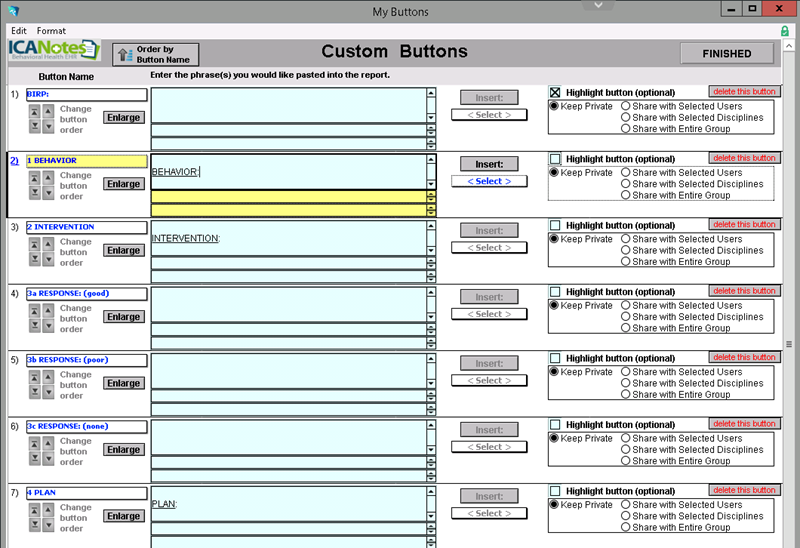Image resolution: width=800 pixels, height=548 pixels.
Task: Check Highlight button for 2 INTERVENTION row
Action: point(555,225)
